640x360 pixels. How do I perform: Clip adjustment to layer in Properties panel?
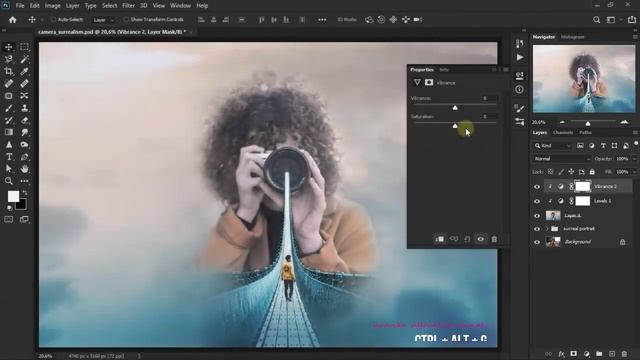click(x=440, y=239)
